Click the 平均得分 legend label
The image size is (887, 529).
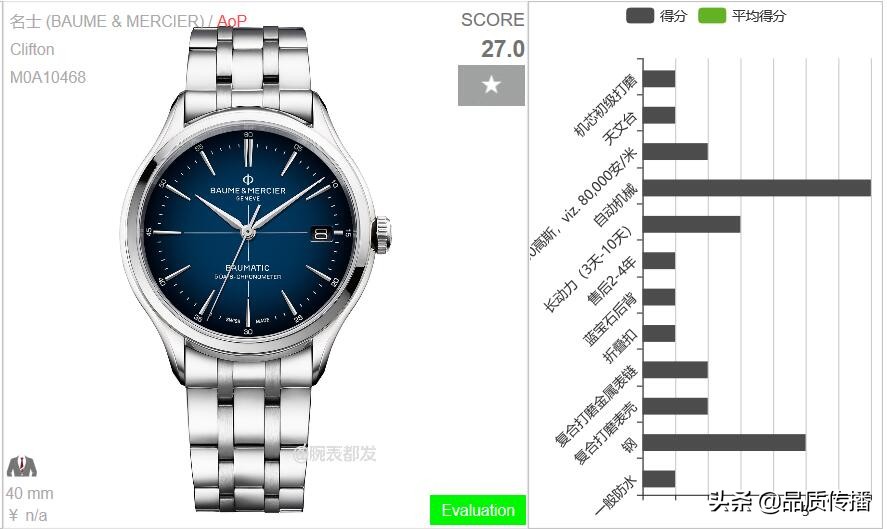click(759, 16)
